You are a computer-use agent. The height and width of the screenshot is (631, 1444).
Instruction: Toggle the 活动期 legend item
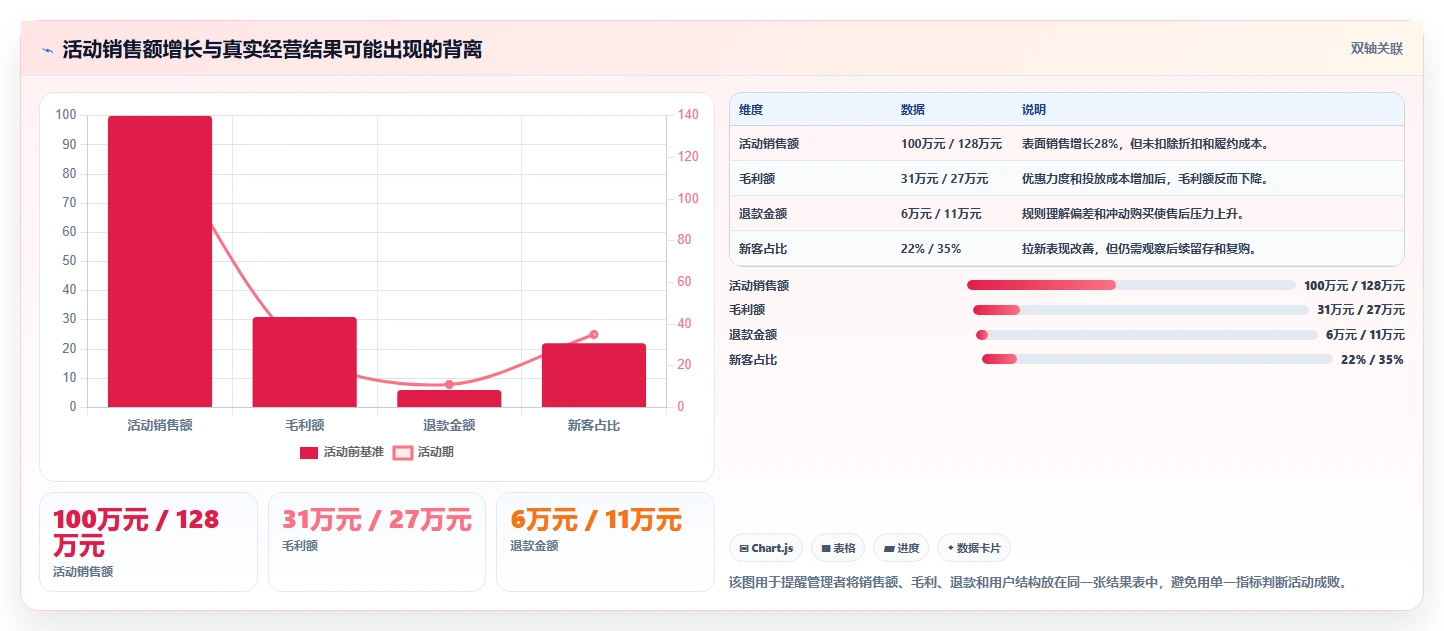click(x=423, y=452)
